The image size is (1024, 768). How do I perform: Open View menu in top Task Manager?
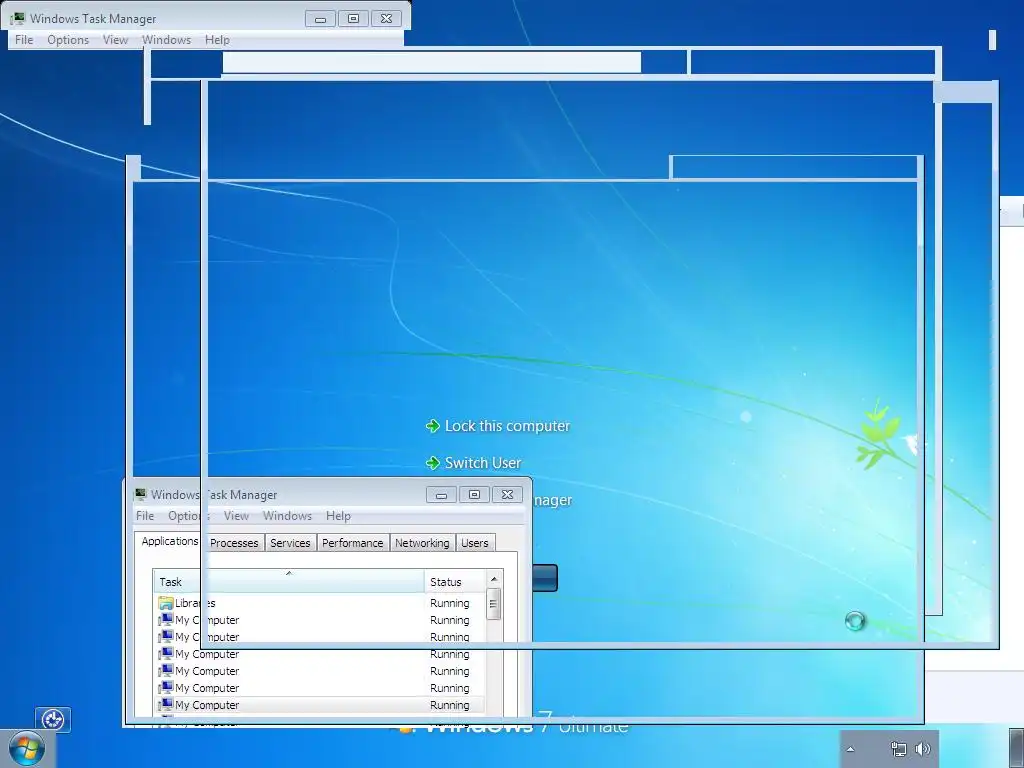pos(115,40)
